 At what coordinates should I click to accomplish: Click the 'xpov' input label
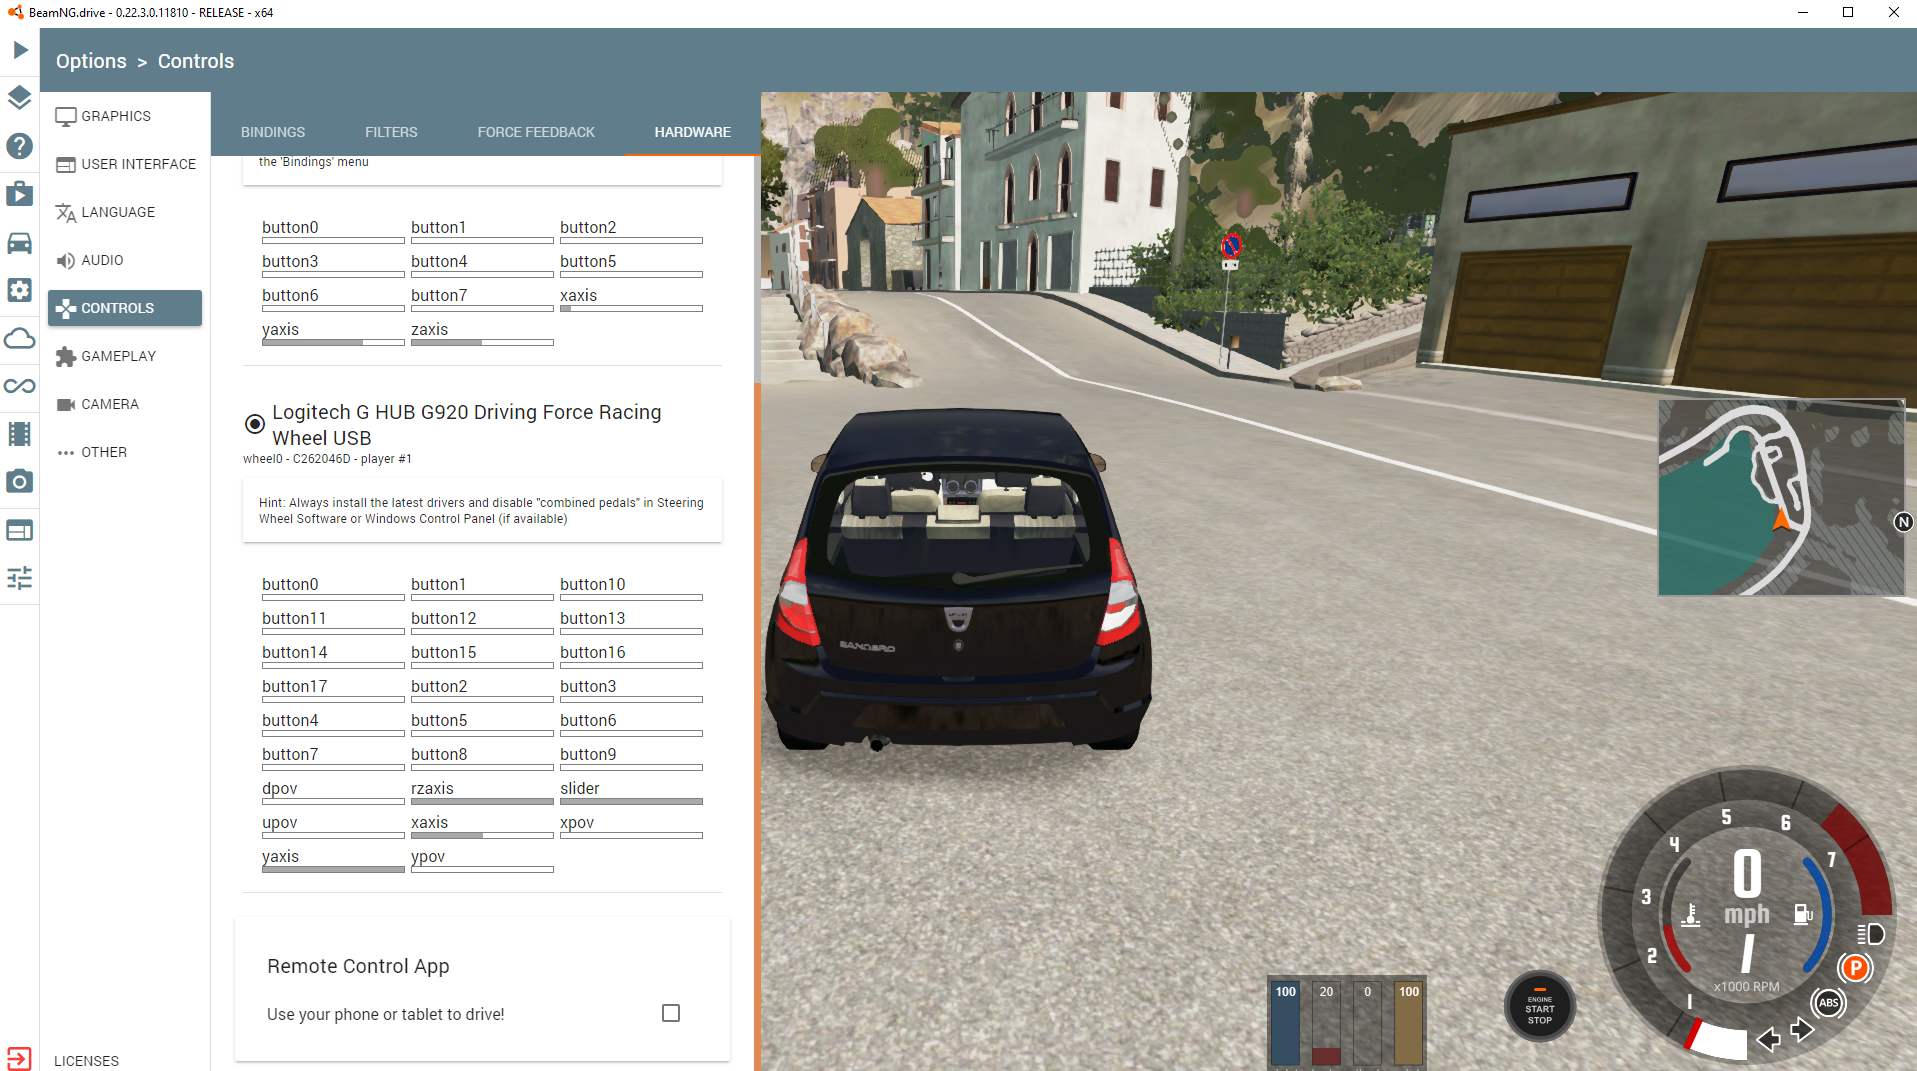577,822
